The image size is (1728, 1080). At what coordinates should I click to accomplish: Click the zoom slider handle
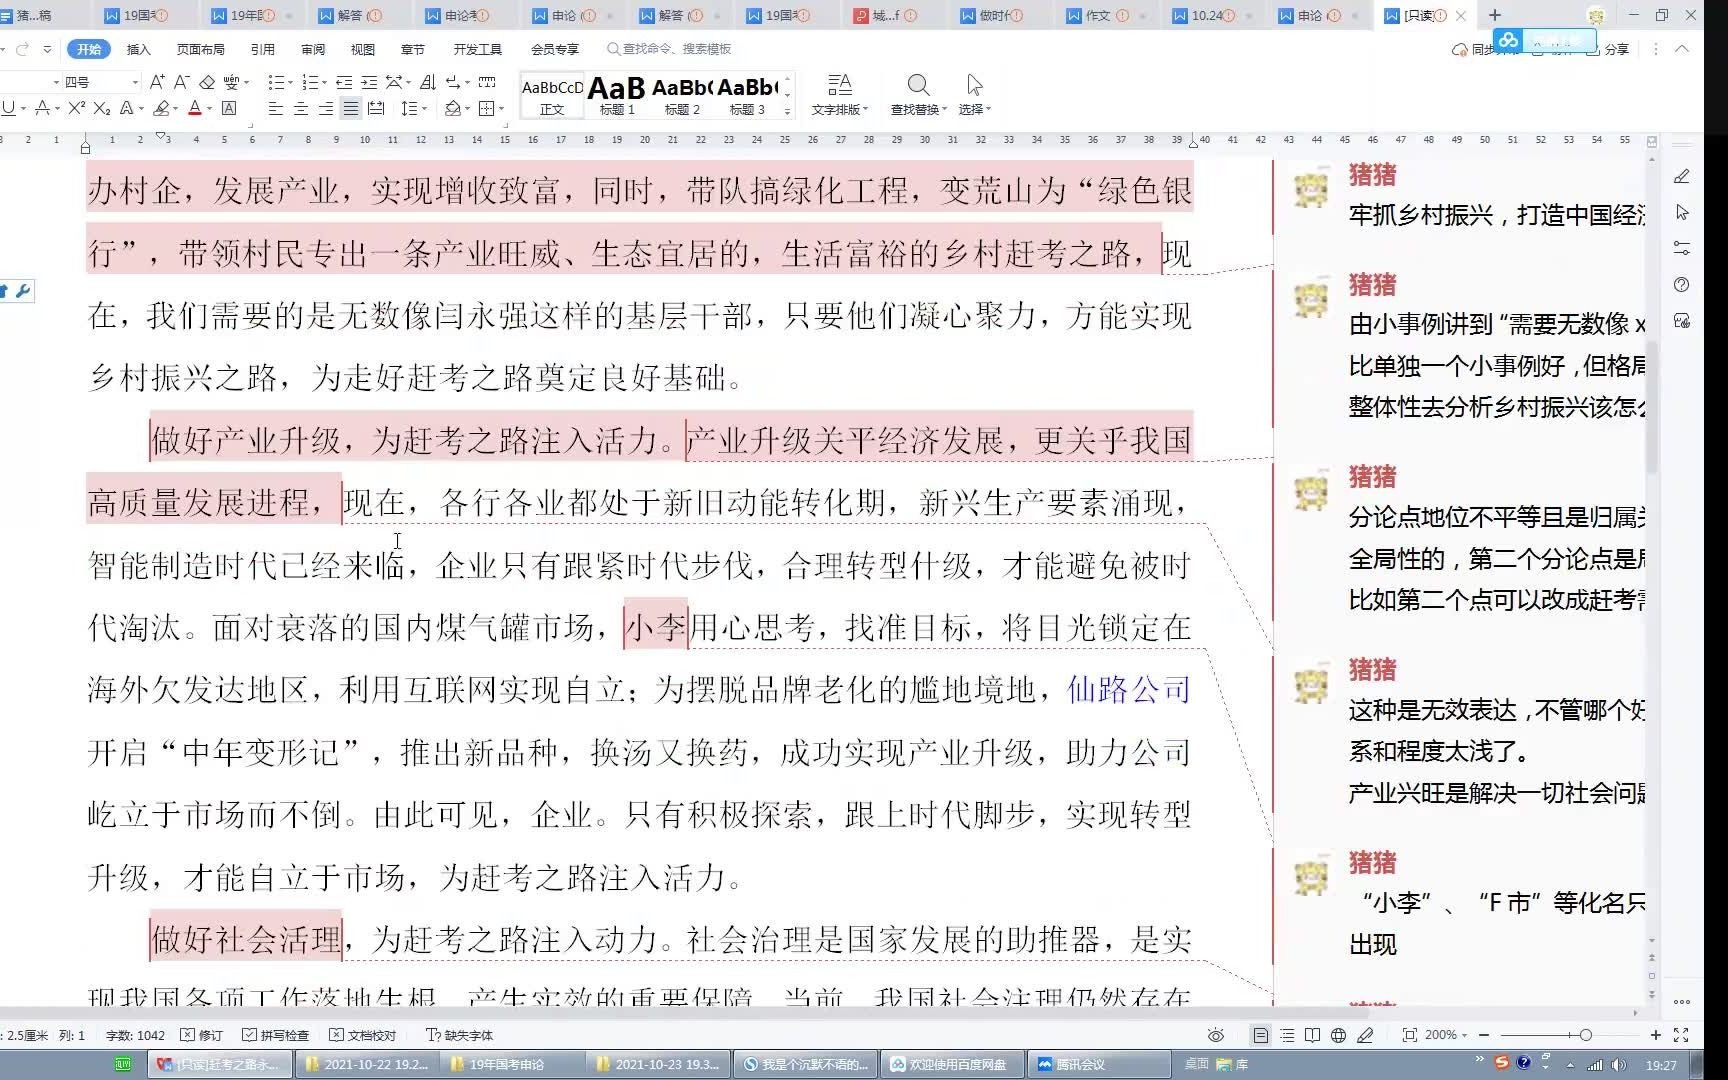click(x=1586, y=1035)
